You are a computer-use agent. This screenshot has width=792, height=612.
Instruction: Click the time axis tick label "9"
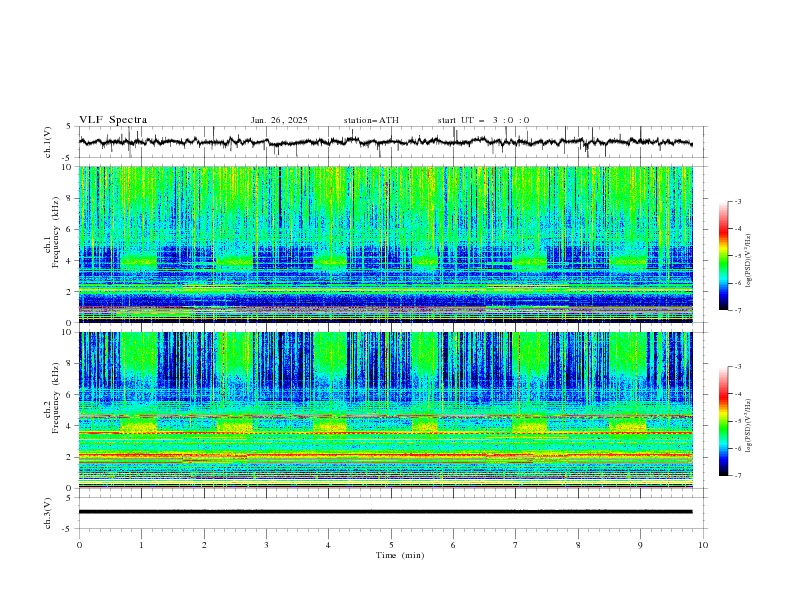(640, 545)
